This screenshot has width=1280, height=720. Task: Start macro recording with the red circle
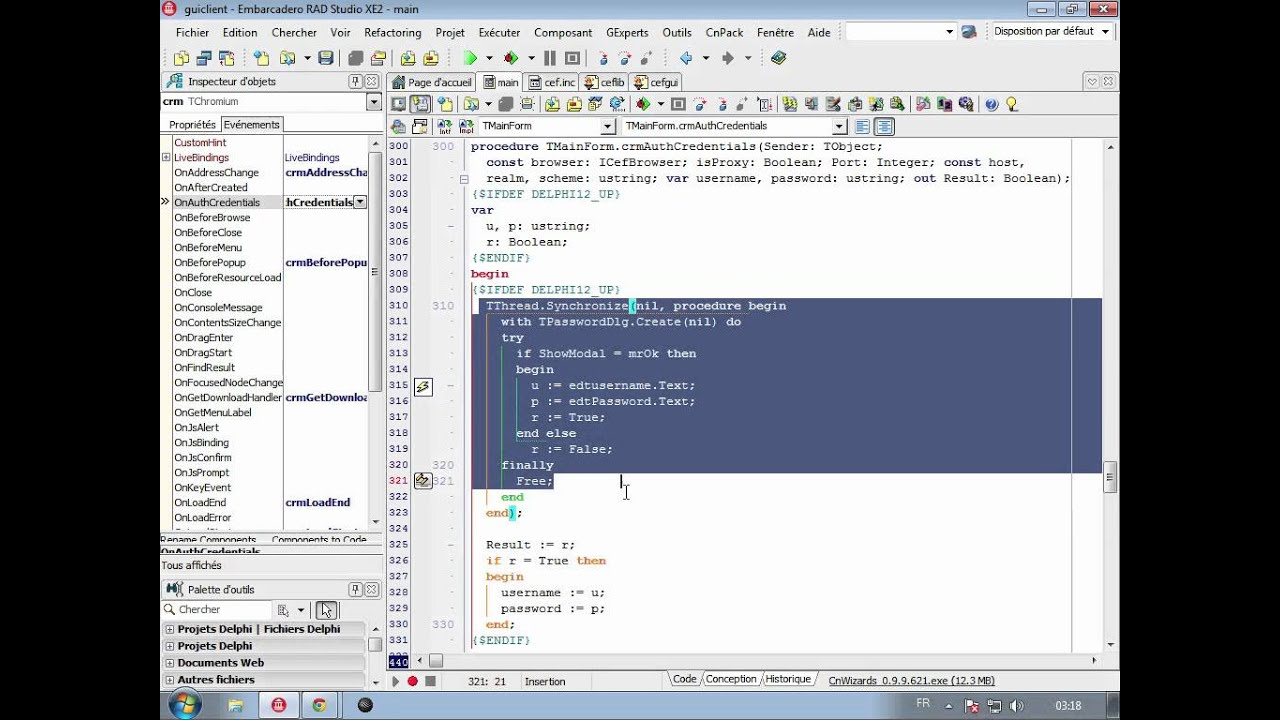(412, 681)
